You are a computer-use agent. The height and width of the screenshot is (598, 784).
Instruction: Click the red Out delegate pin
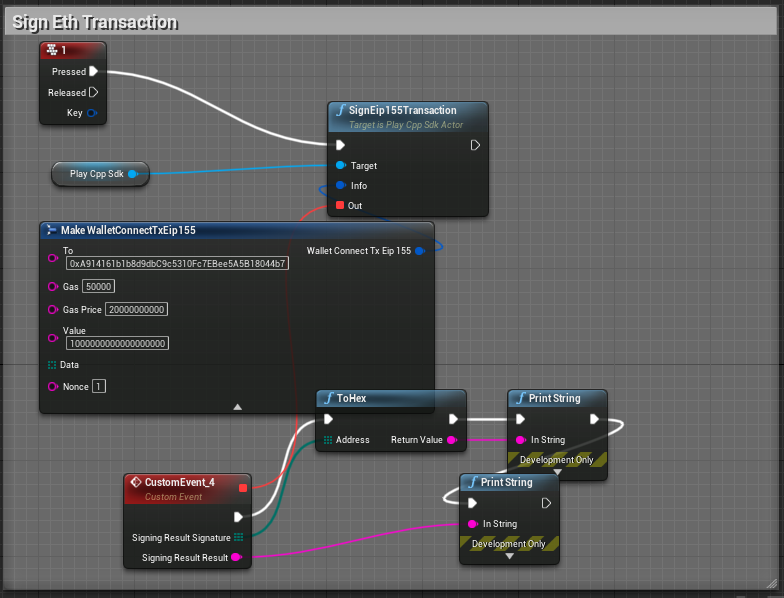click(x=341, y=206)
